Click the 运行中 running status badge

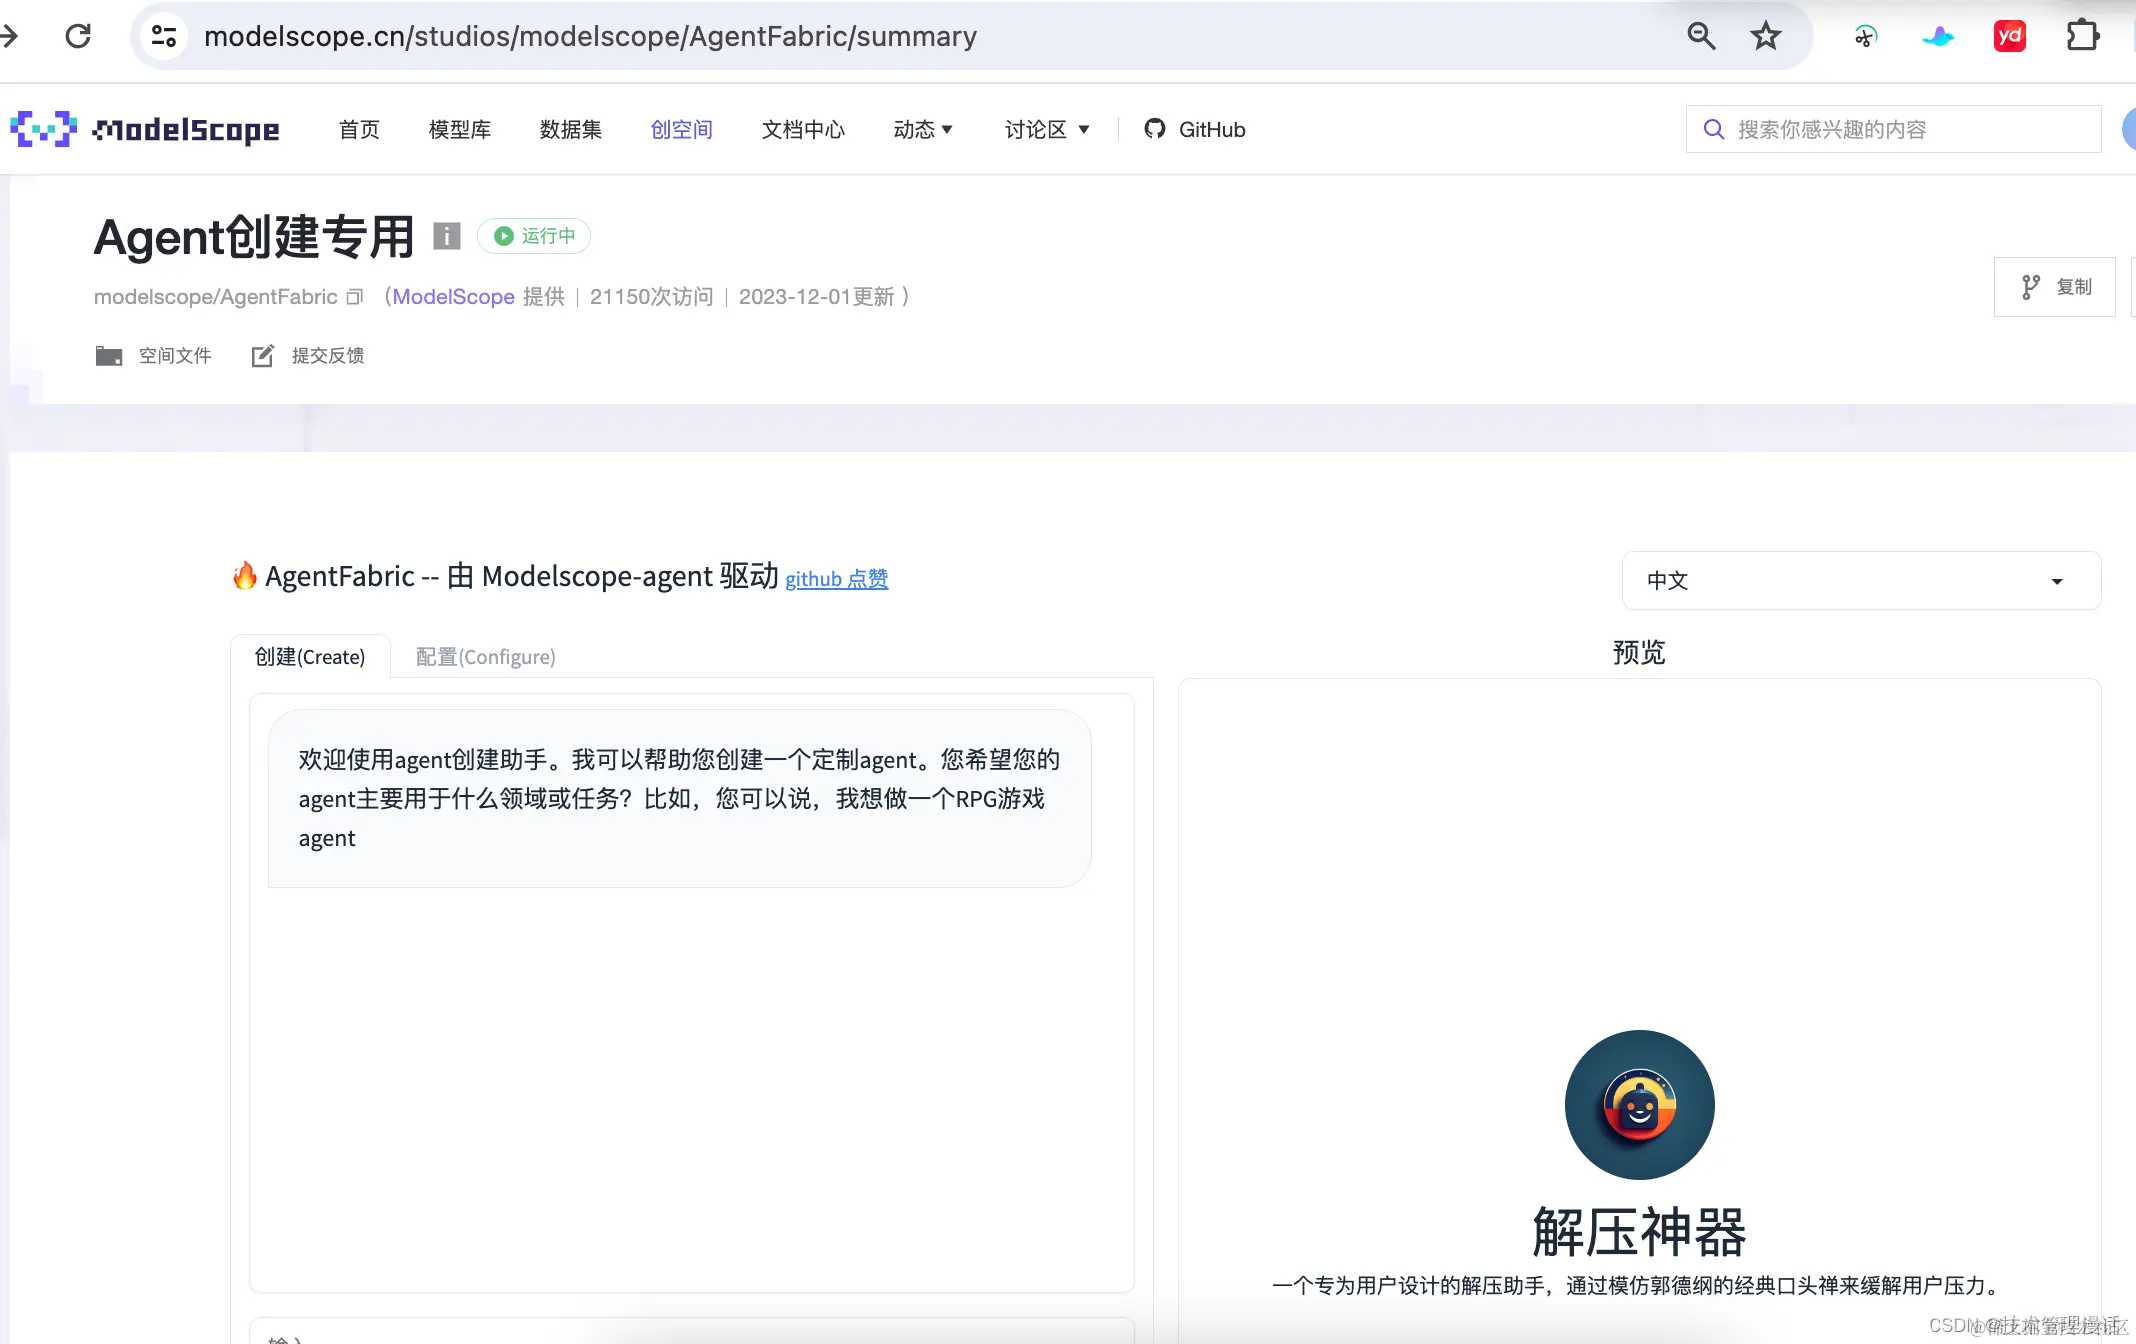click(x=534, y=236)
